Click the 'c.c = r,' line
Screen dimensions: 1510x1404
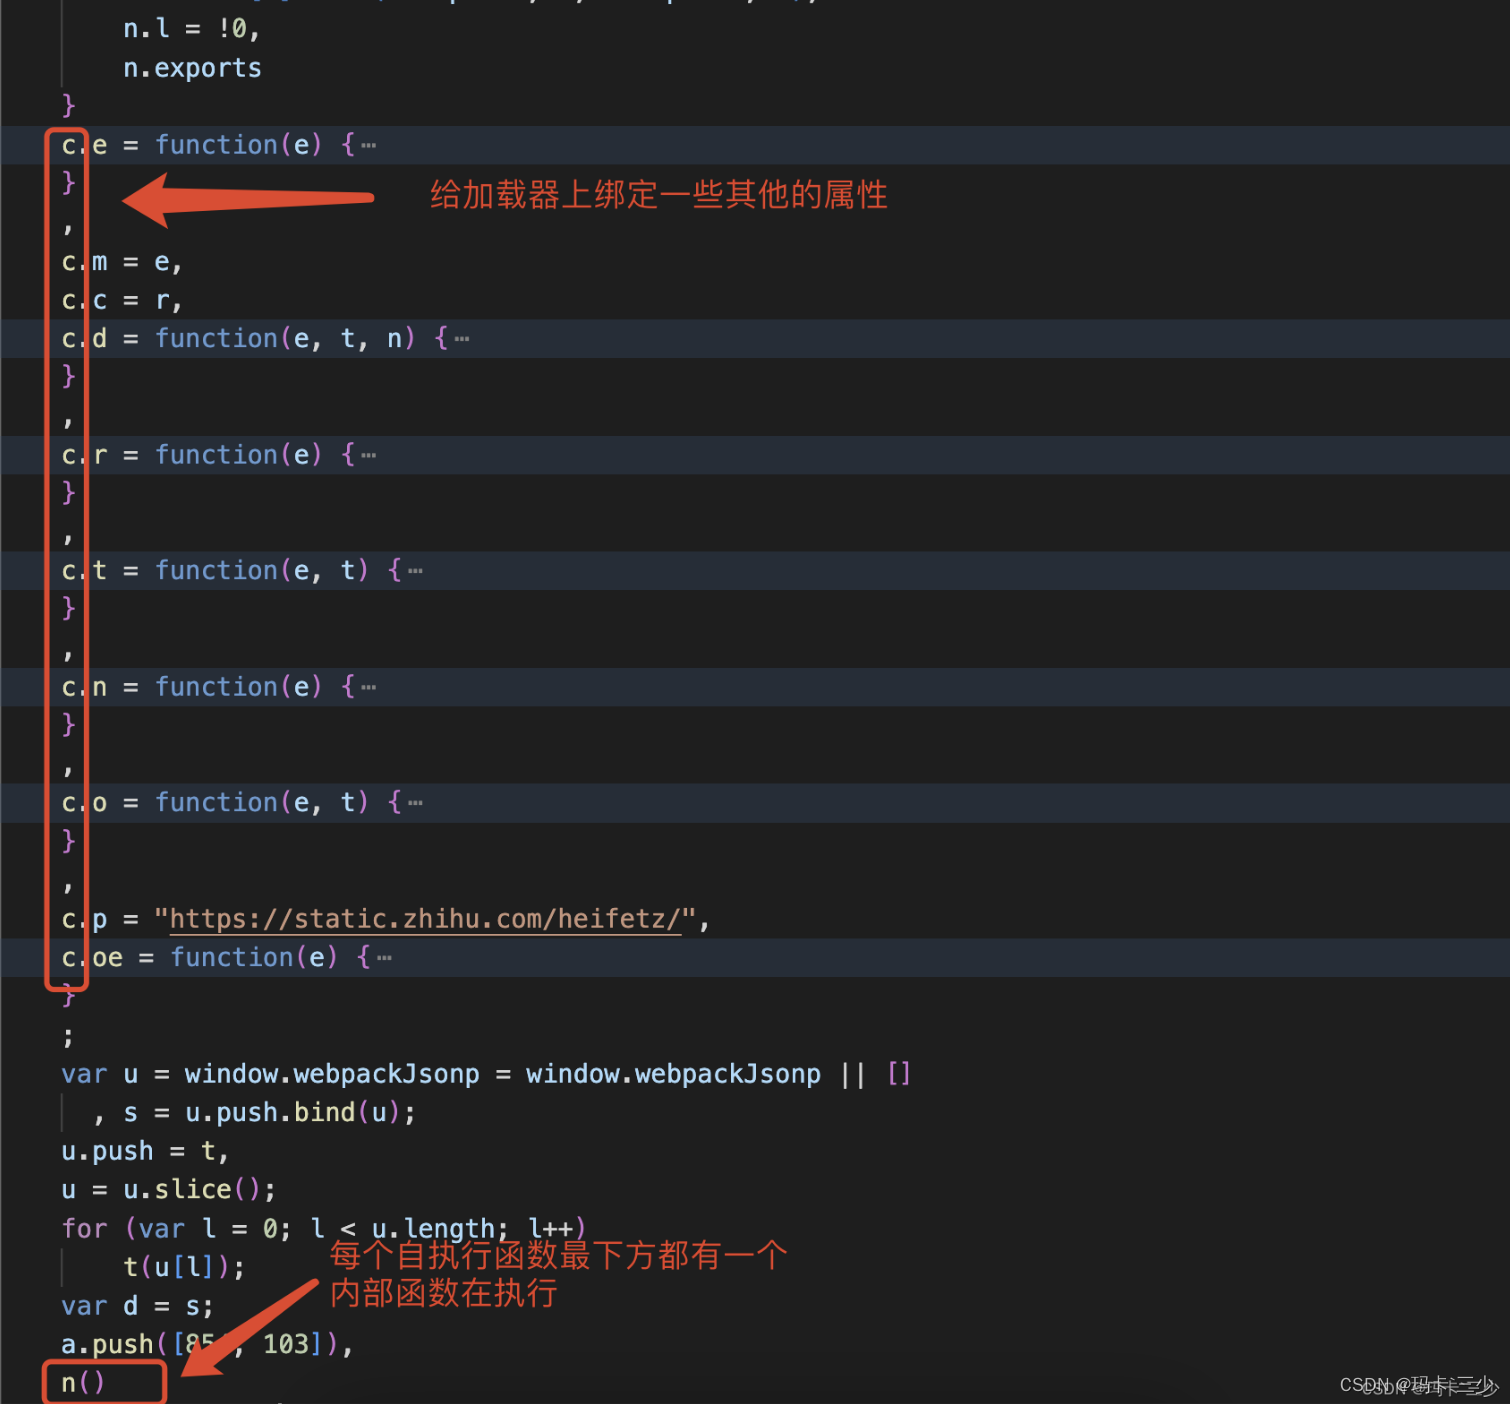coord(121,300)
